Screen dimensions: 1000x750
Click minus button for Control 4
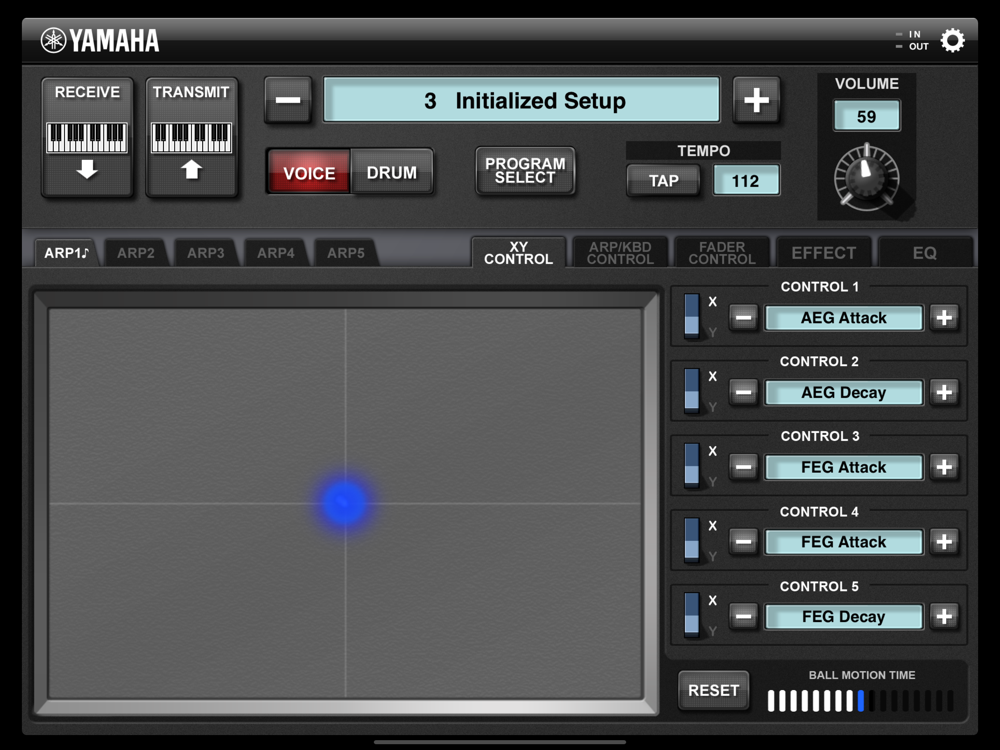(x=744, y=541)
